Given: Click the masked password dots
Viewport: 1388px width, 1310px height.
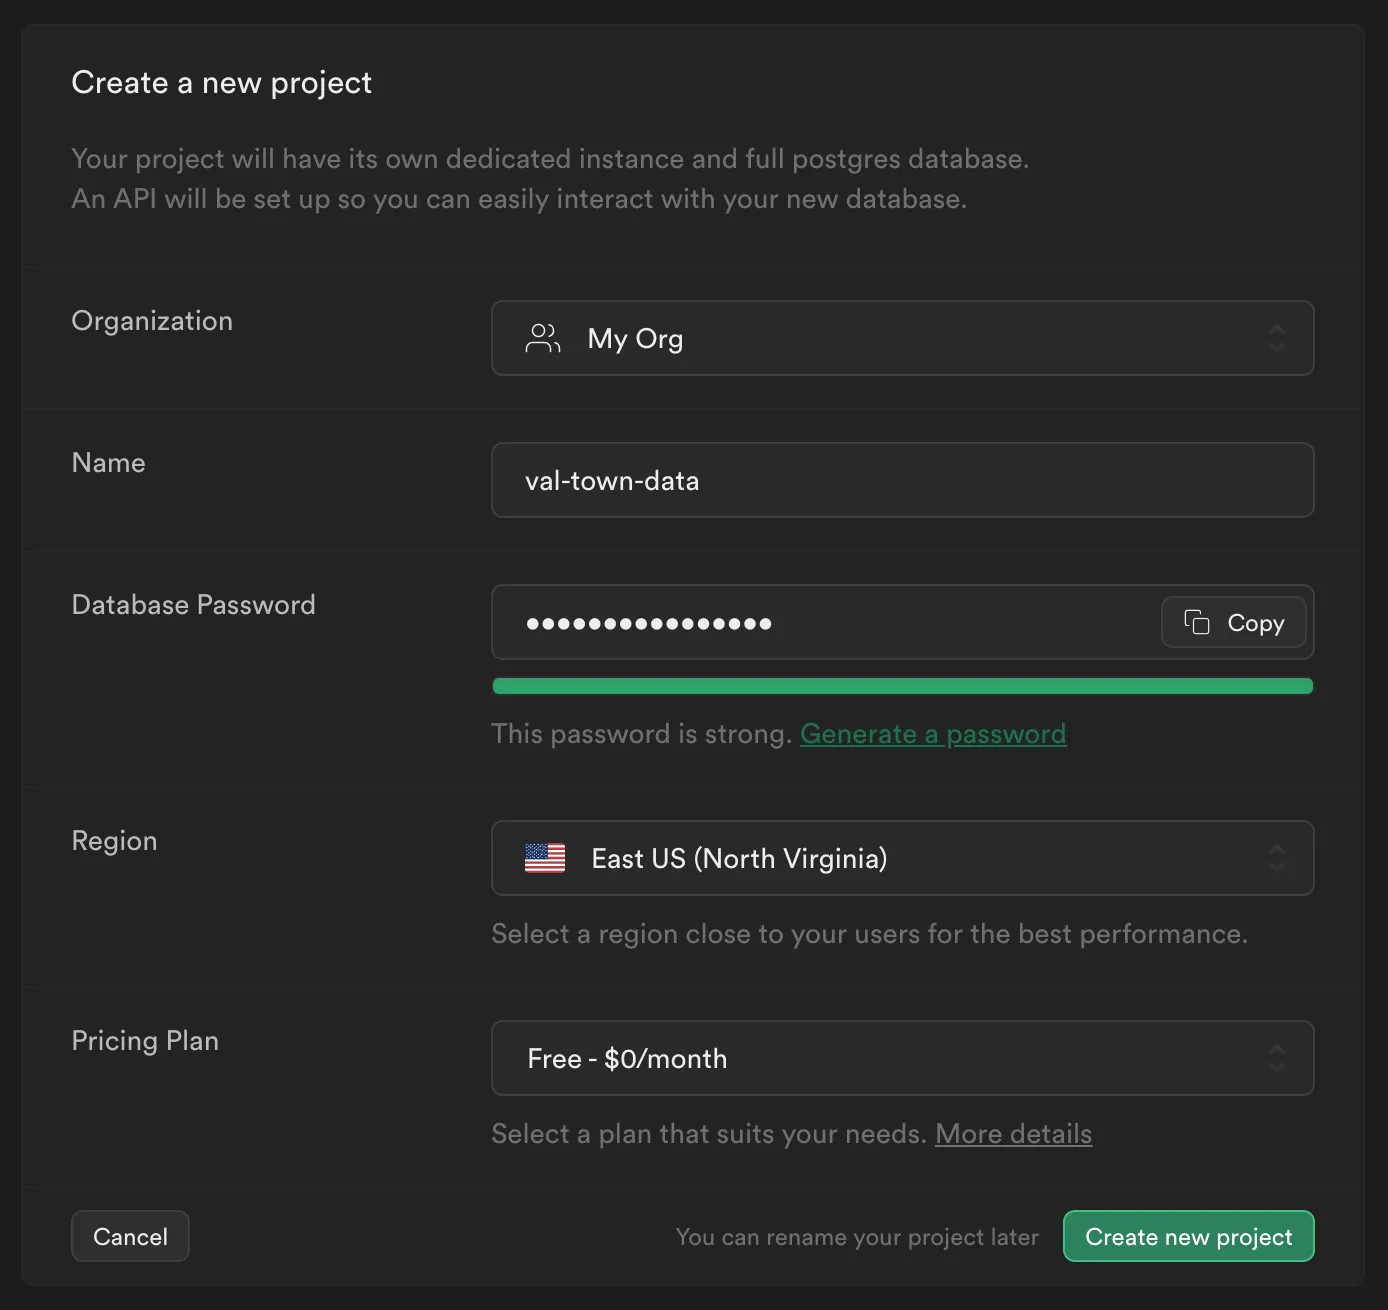Looking at the screenshot, I should (648, 622).
